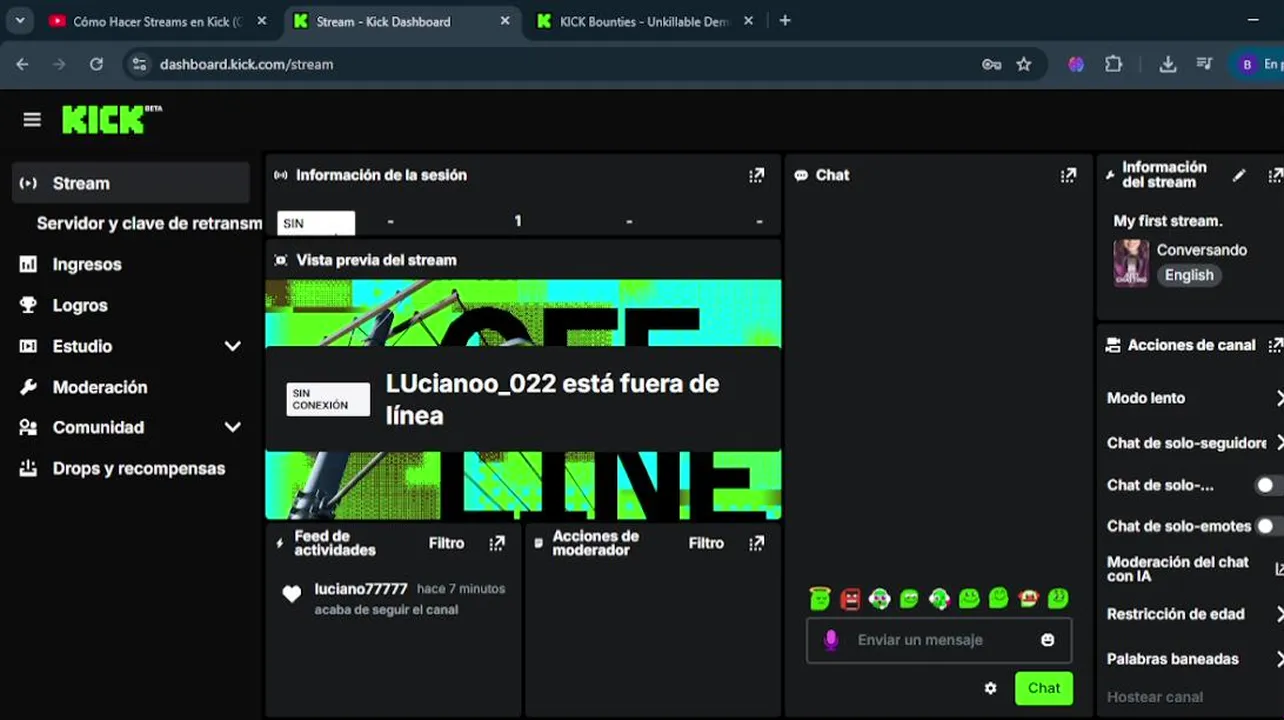Close the Stream - Kick Dashboard tab
1284x720 pixels.
pos(505,21)
